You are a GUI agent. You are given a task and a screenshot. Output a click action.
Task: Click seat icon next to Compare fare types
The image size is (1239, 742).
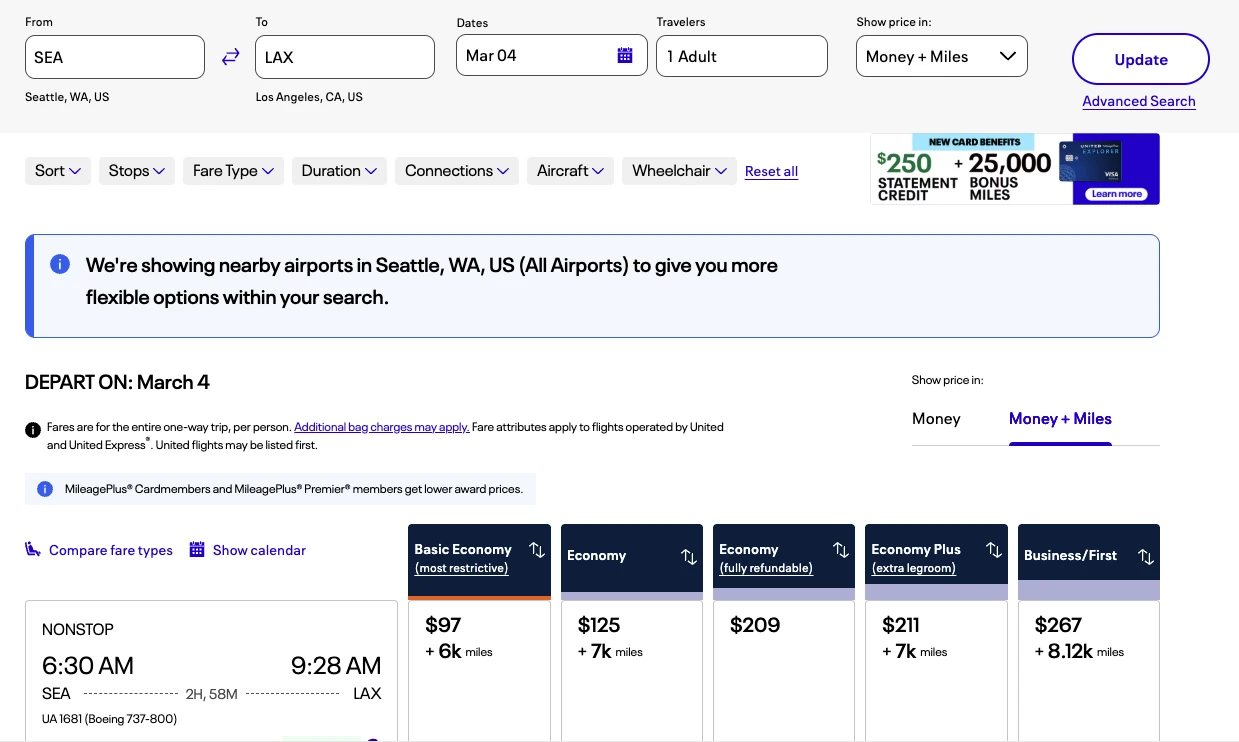click(33, 549)
